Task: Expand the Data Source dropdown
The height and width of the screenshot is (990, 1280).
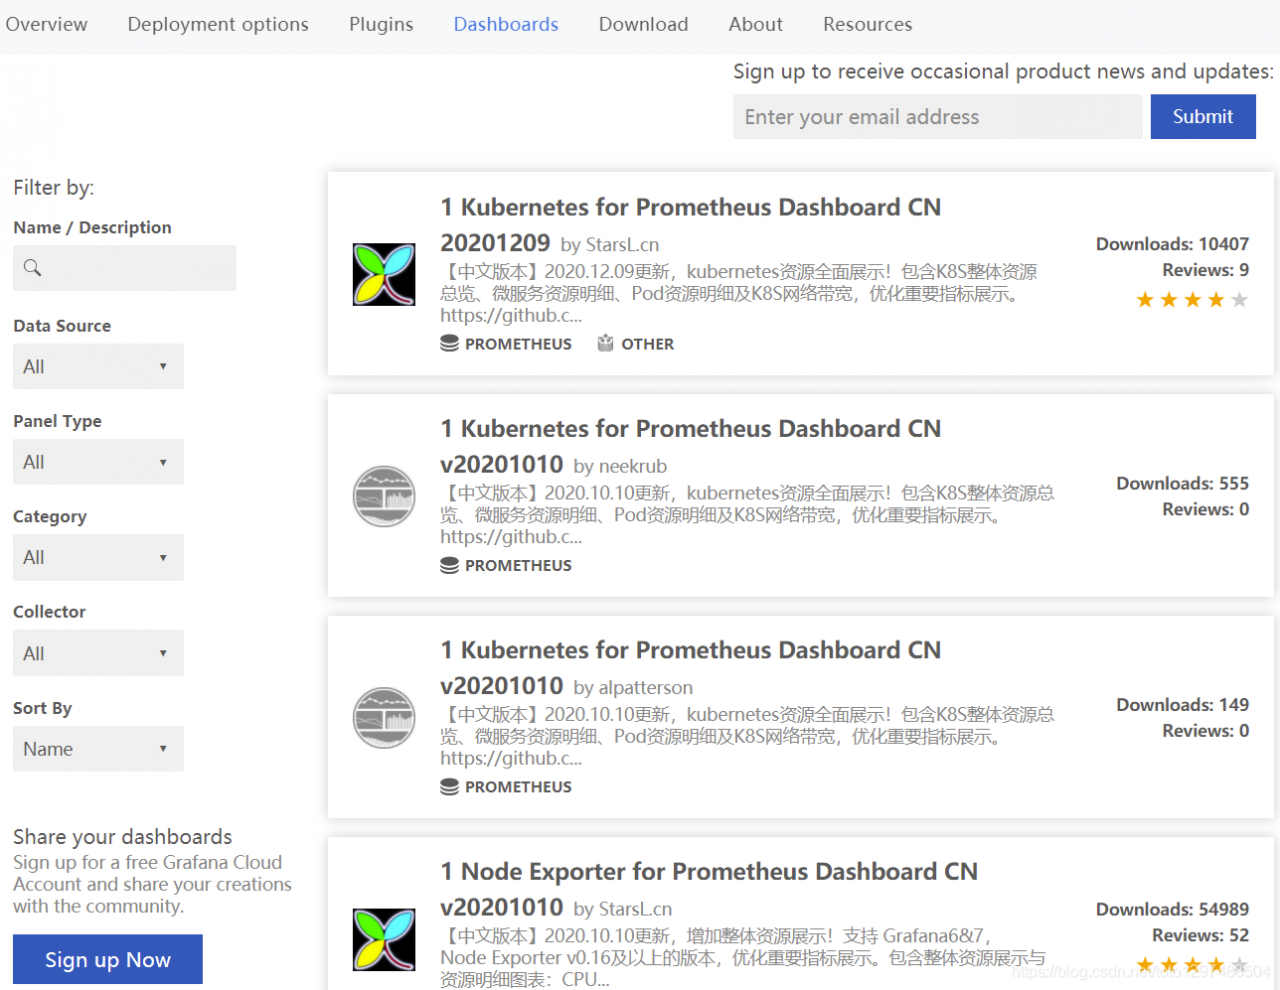Action: pos(98,366)
